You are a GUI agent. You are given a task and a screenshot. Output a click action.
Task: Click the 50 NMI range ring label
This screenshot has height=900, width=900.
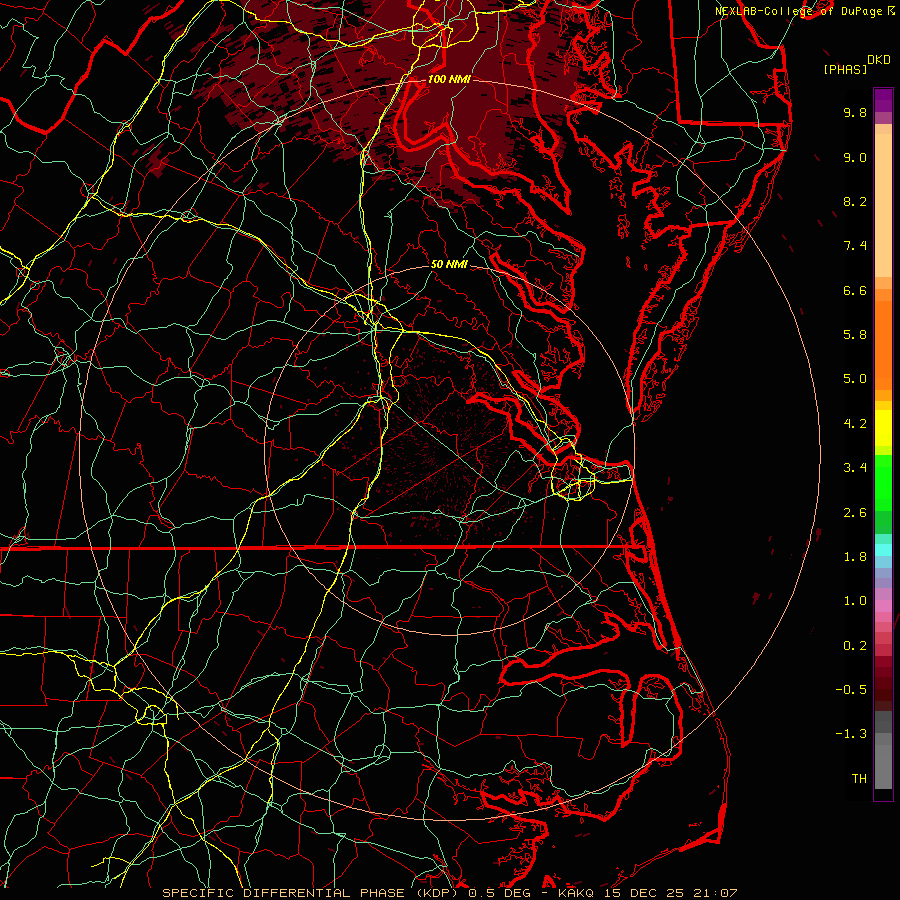pos(449,264)
